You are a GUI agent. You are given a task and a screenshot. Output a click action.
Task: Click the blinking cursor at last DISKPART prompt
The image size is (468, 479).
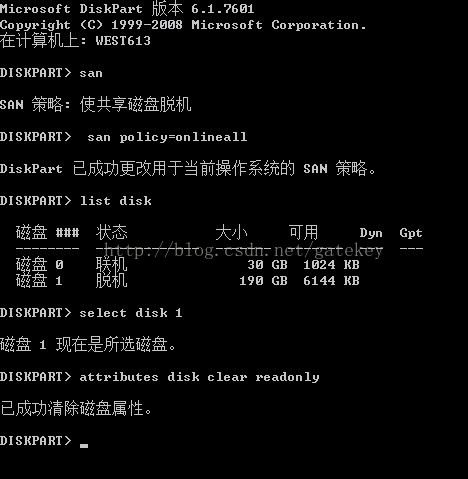(84, 446)
